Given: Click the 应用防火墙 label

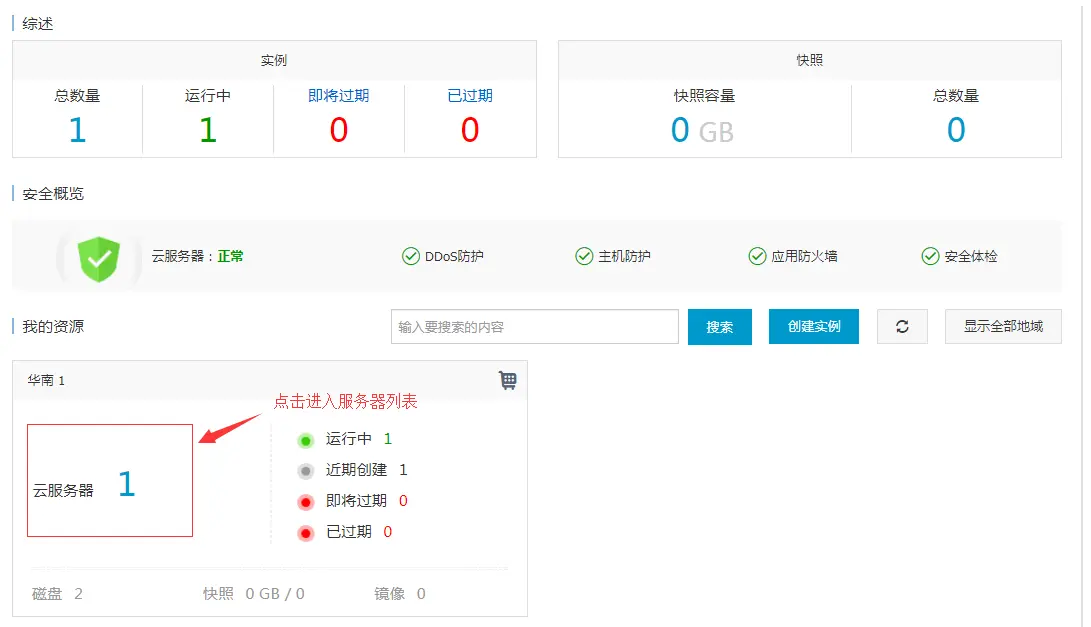Looking at the screenshot, I should click(x=804, y=256).
